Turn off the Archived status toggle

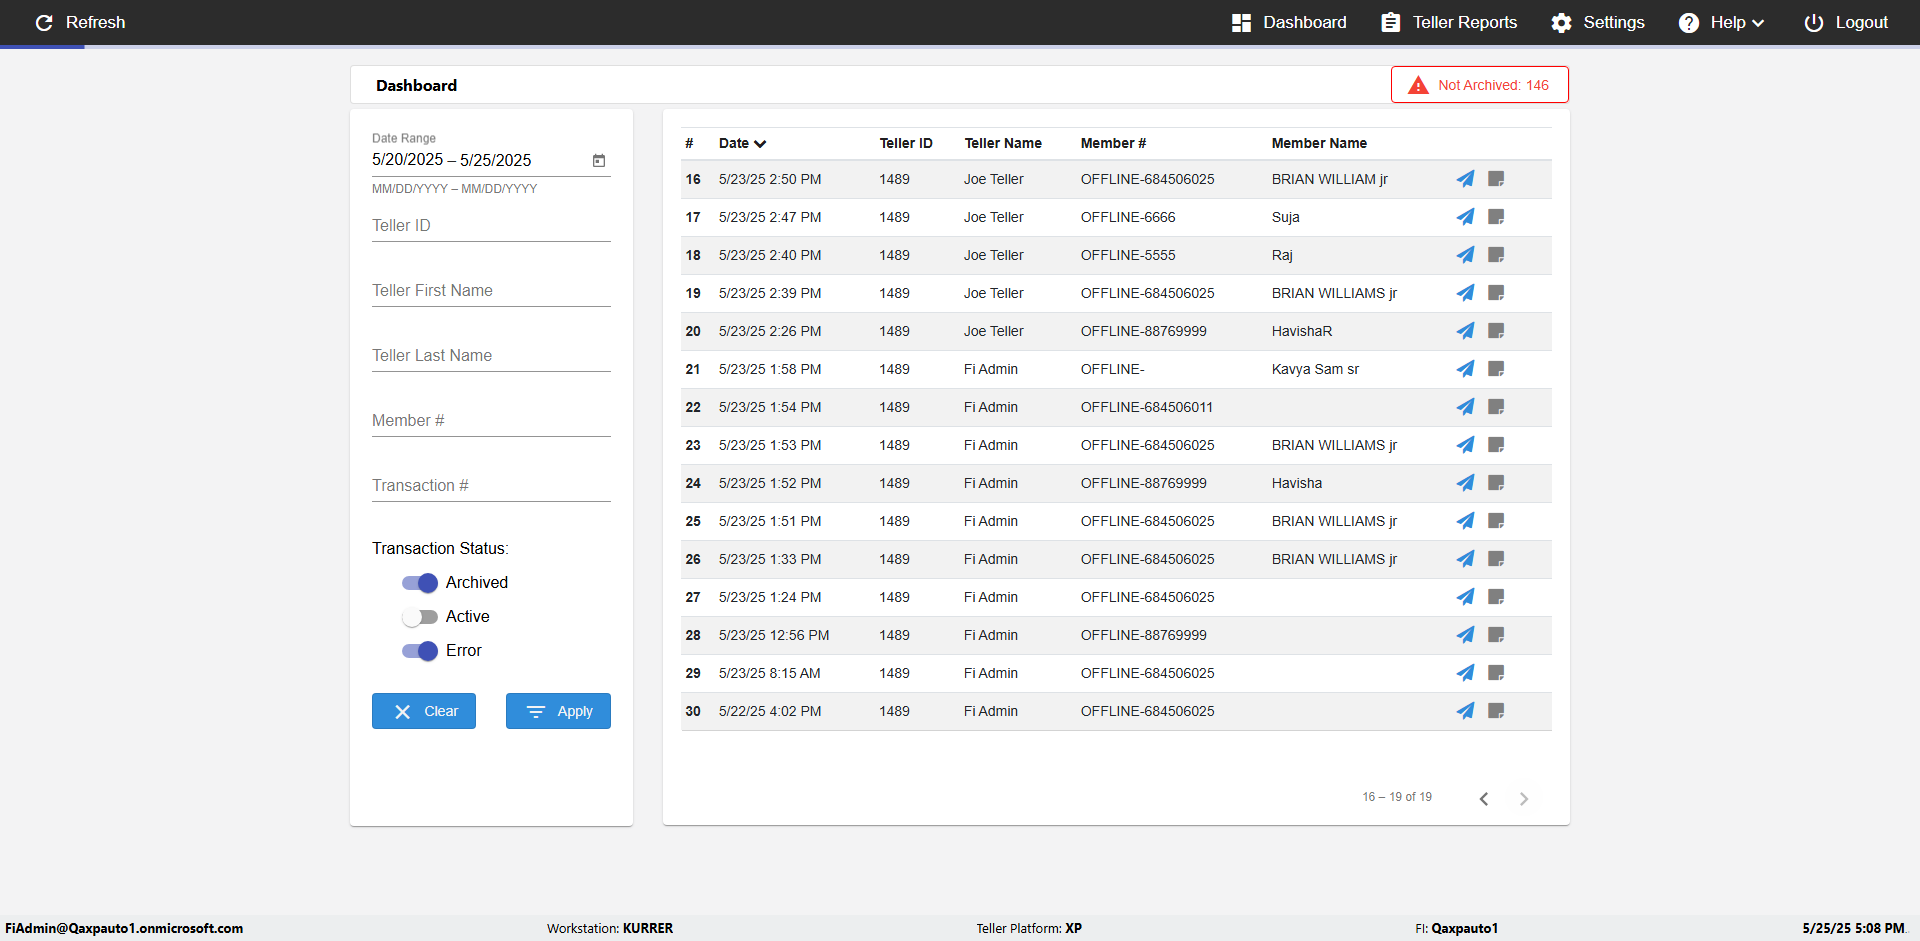point(420,583)
